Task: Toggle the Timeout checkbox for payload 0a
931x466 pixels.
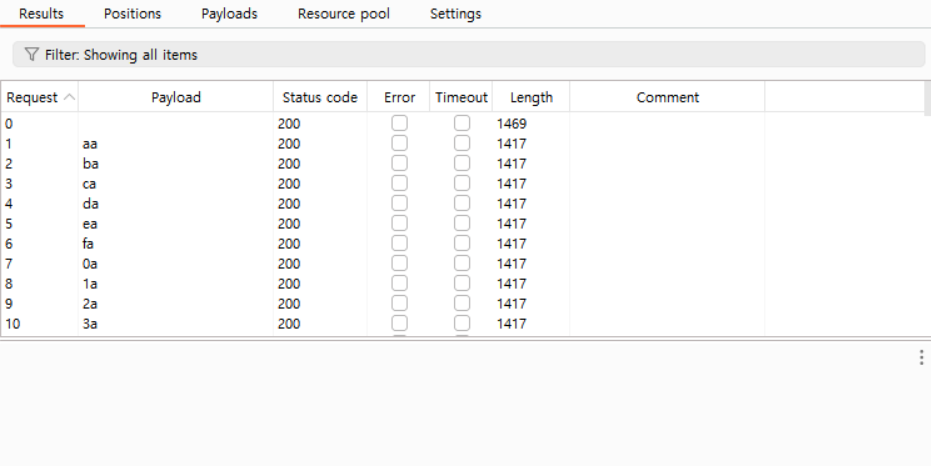Action: 462,263
